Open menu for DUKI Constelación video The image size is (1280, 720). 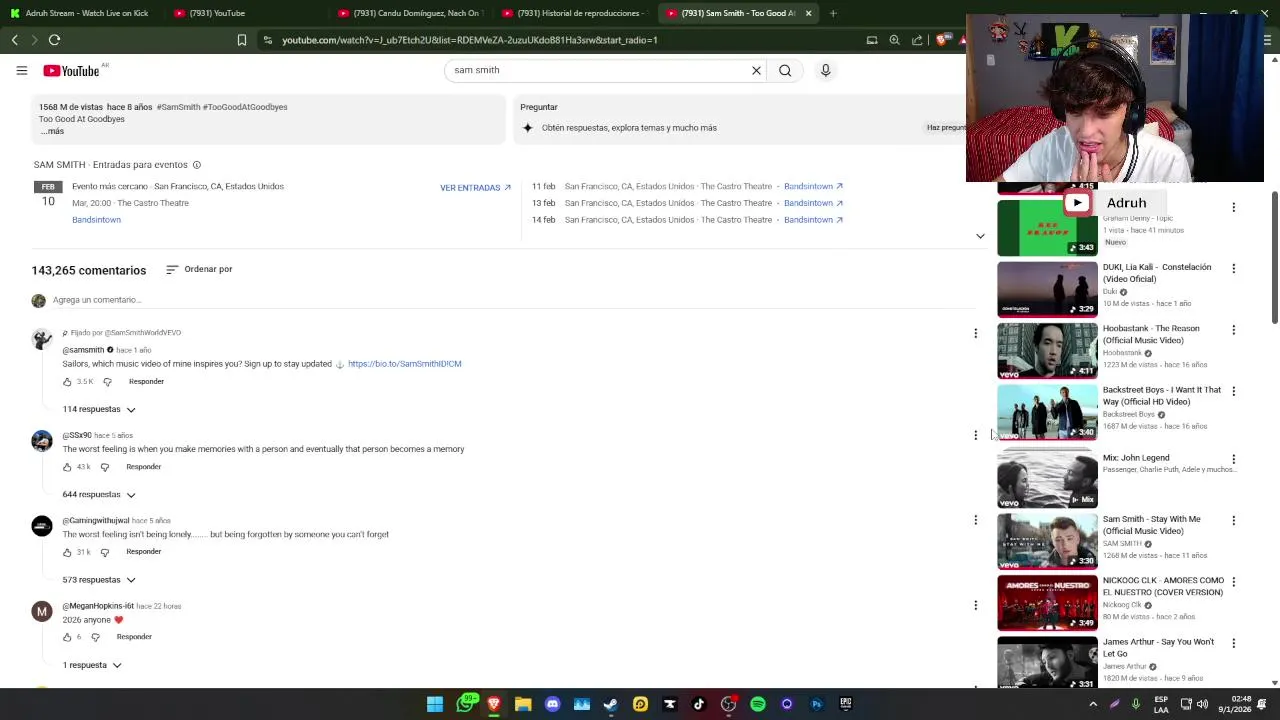click(1233, 268)
